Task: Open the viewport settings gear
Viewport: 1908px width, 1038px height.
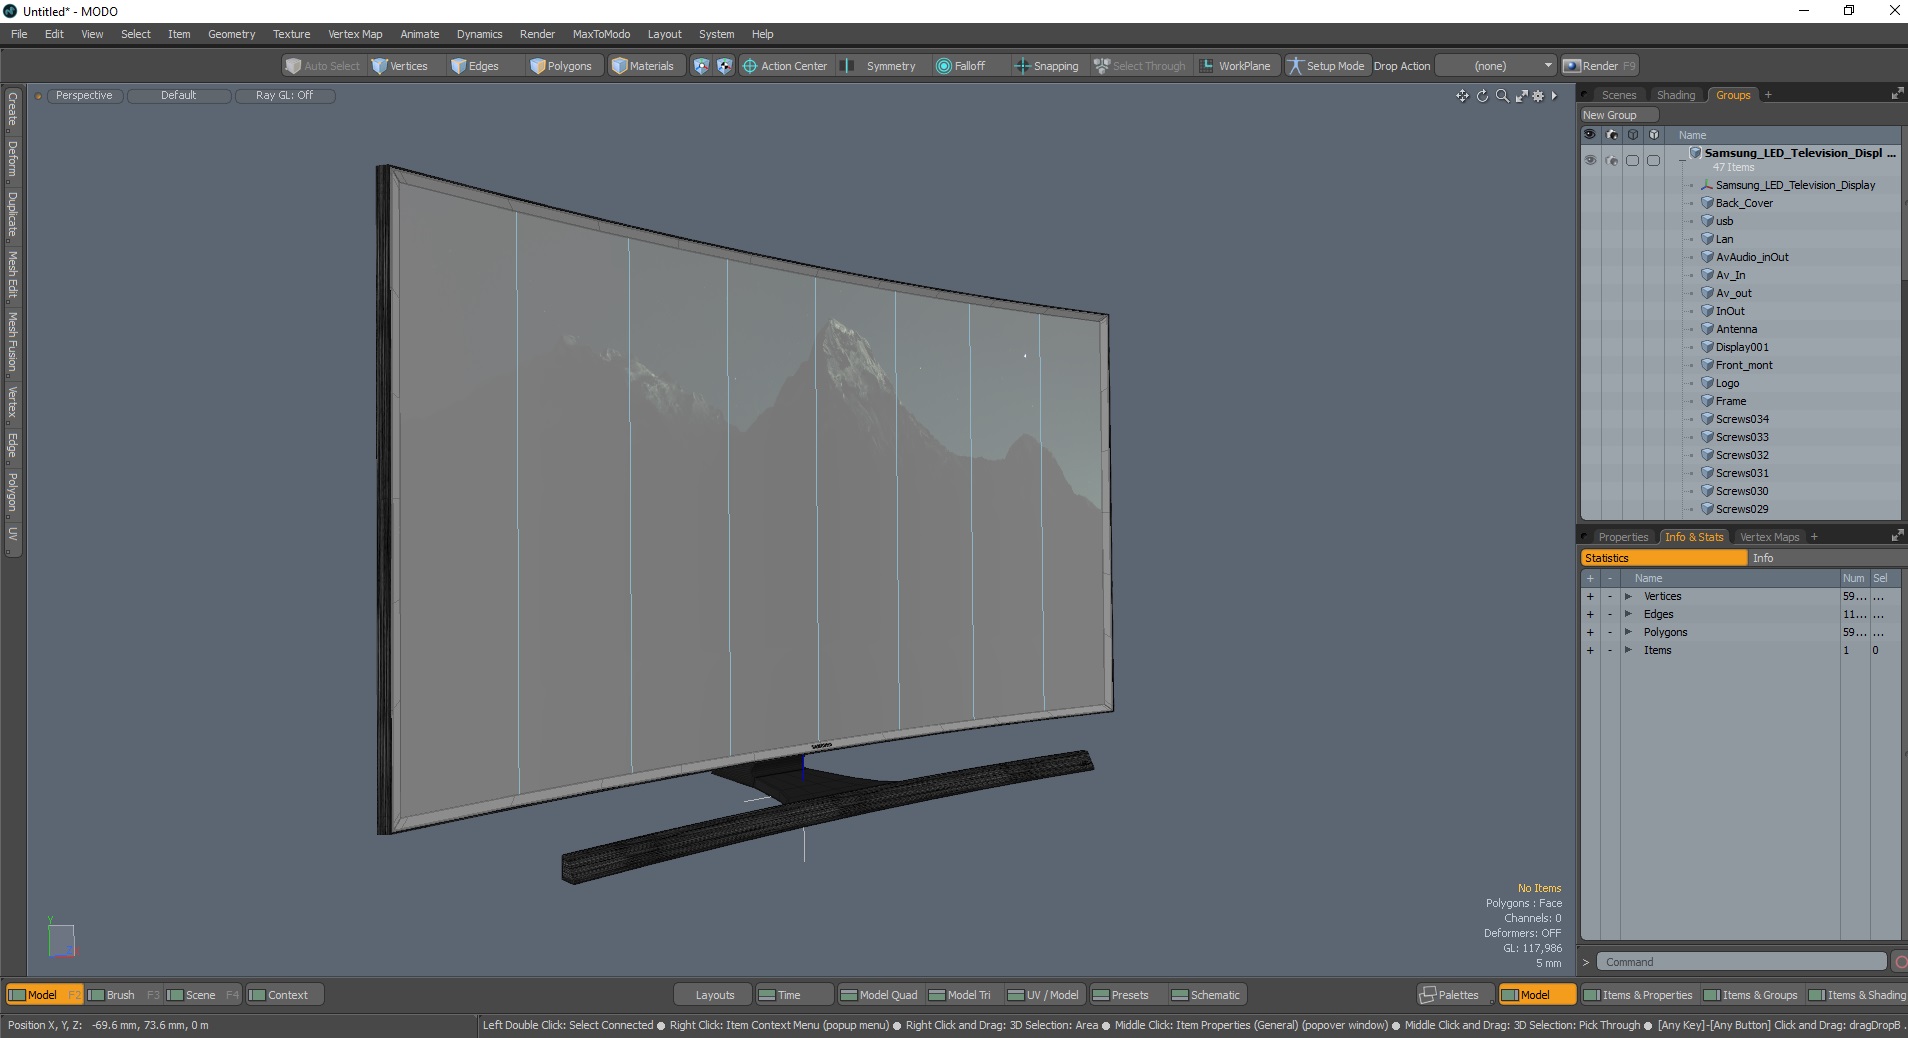Action: (x=1539, y=96)
